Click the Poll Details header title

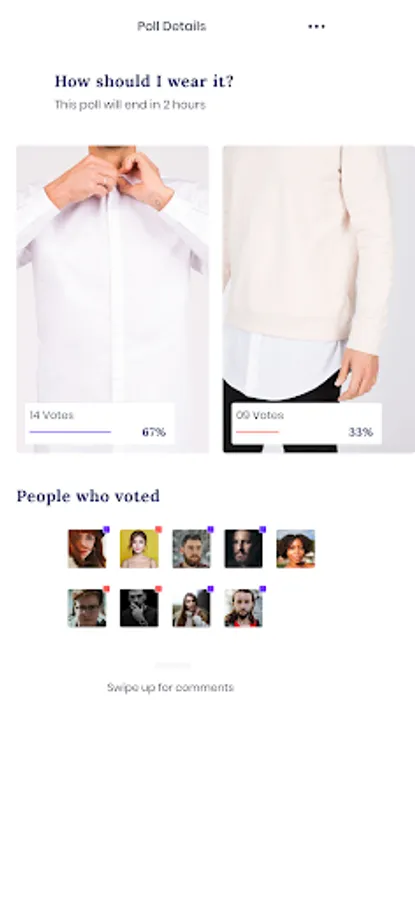click(x=172, y=26)
